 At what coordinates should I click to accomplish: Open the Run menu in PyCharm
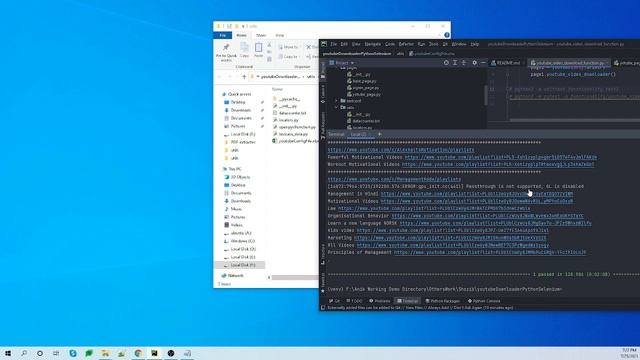point(421,44)
